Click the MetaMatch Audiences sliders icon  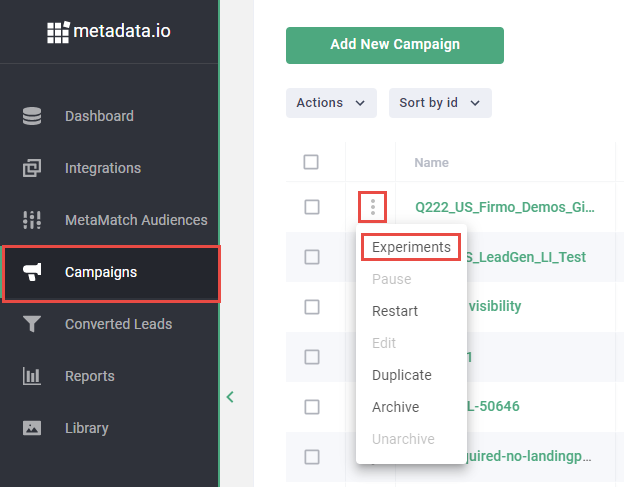[32, 220]
